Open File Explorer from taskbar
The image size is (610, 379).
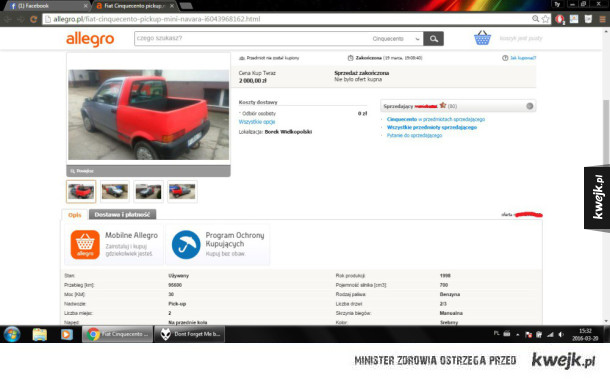pos(40,334)
